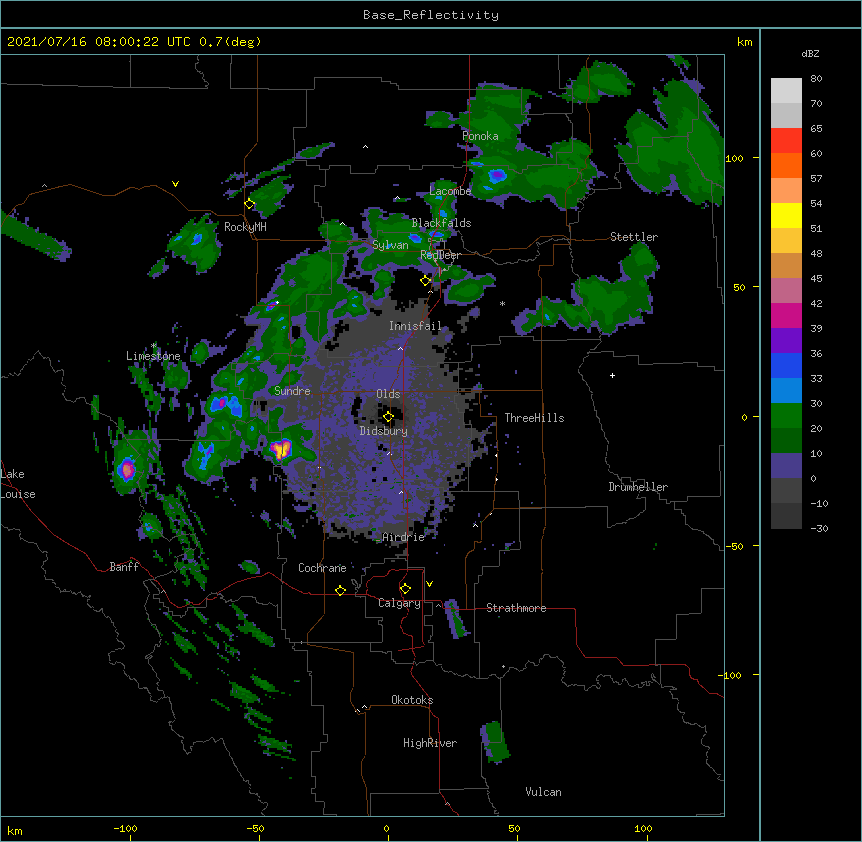Click the Blackfalds city label
The image size is (862, 842).
(x=441, y=223)
